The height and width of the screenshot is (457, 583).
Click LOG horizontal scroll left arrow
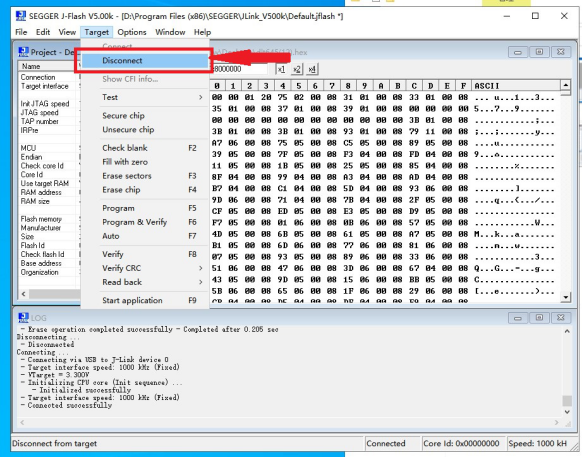coord(22,422)
